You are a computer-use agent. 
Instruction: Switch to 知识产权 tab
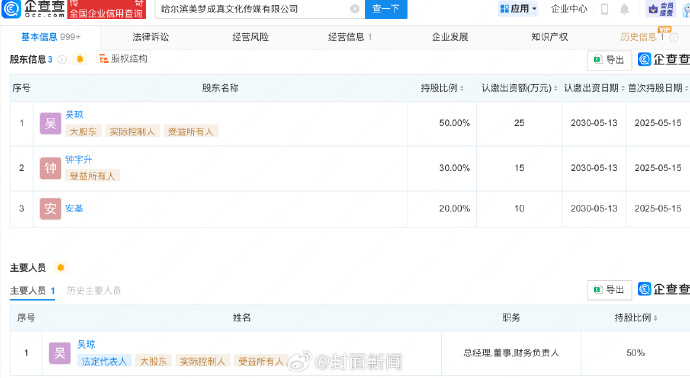coord(550,37)
